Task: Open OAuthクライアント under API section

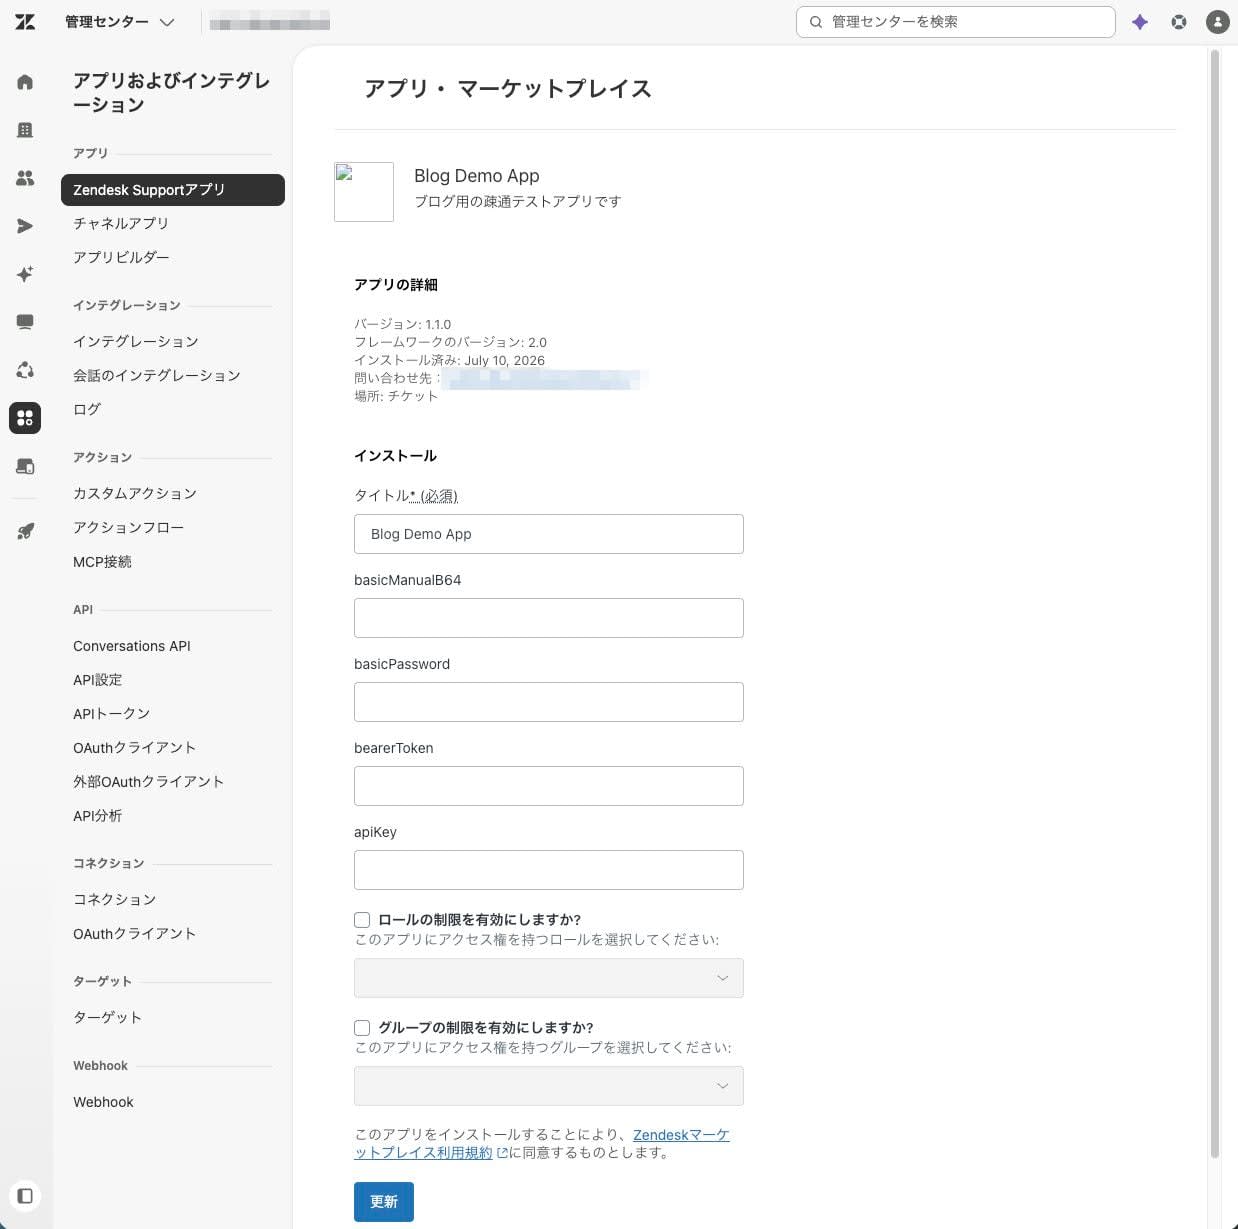Action: (134, 748)
